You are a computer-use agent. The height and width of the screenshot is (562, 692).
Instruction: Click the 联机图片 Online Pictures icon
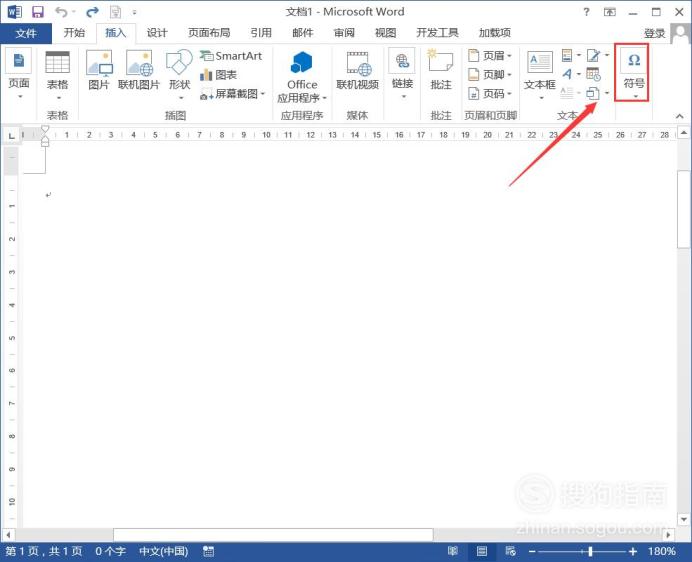pos(139,70)
